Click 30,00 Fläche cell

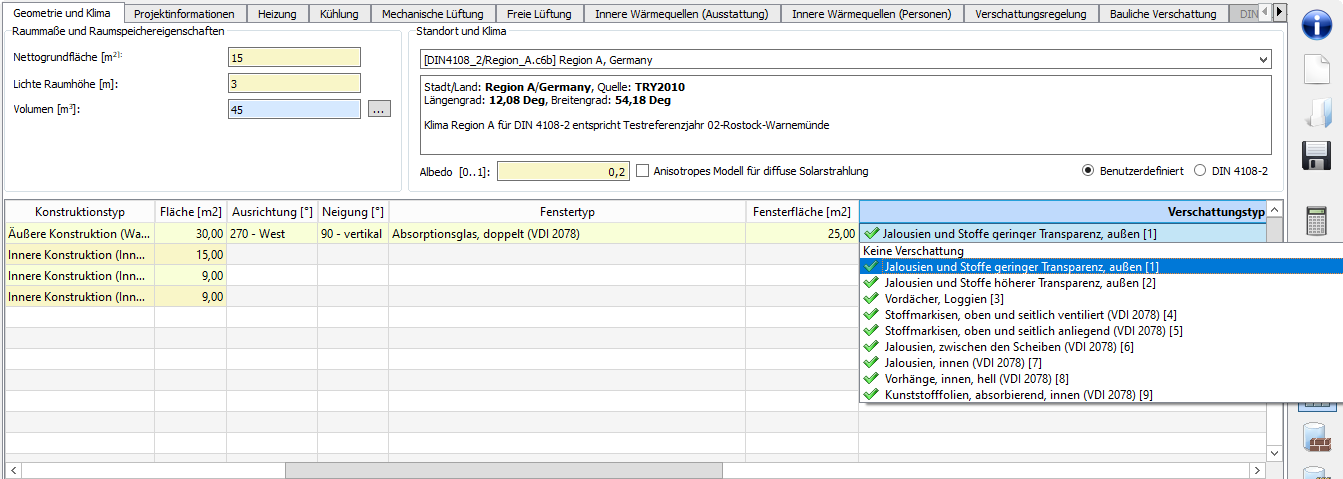[x=190, y=233]
